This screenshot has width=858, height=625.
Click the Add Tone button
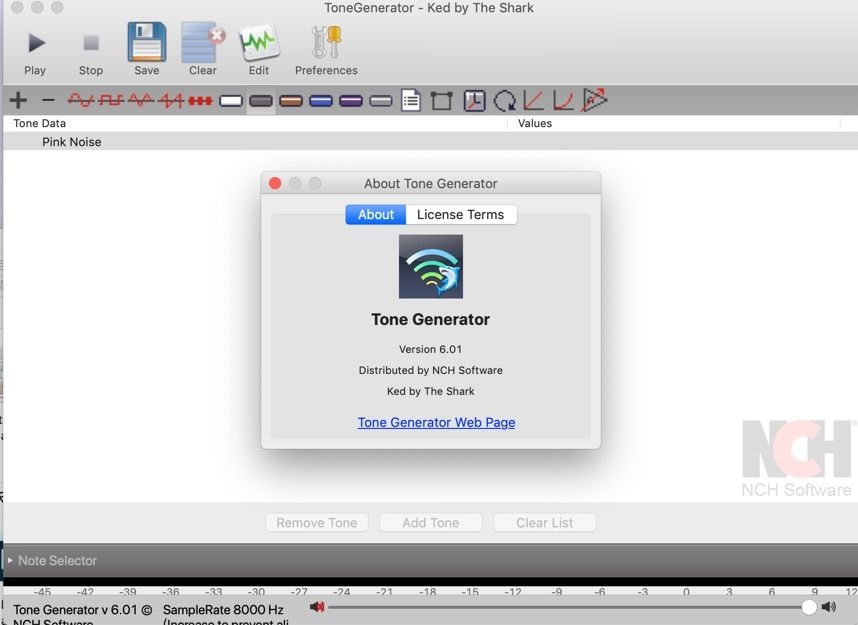[x=431, y=523]
